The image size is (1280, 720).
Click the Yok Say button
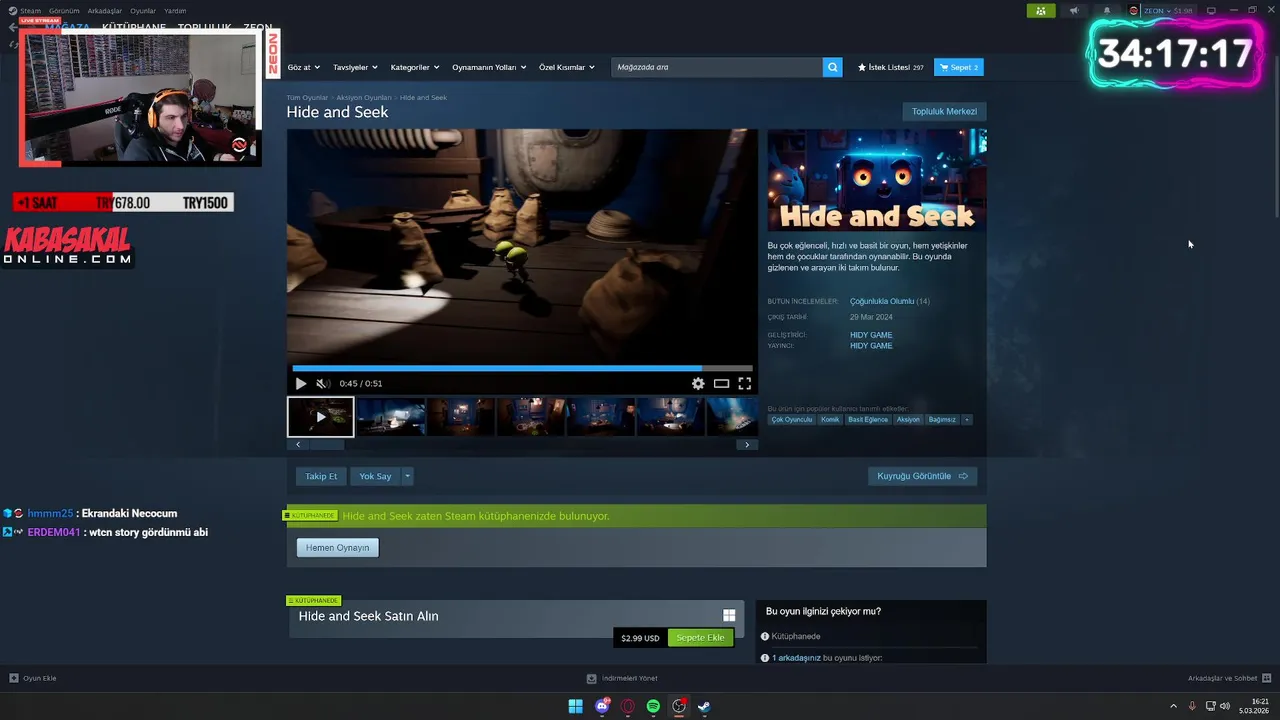(x=375, y=476)
